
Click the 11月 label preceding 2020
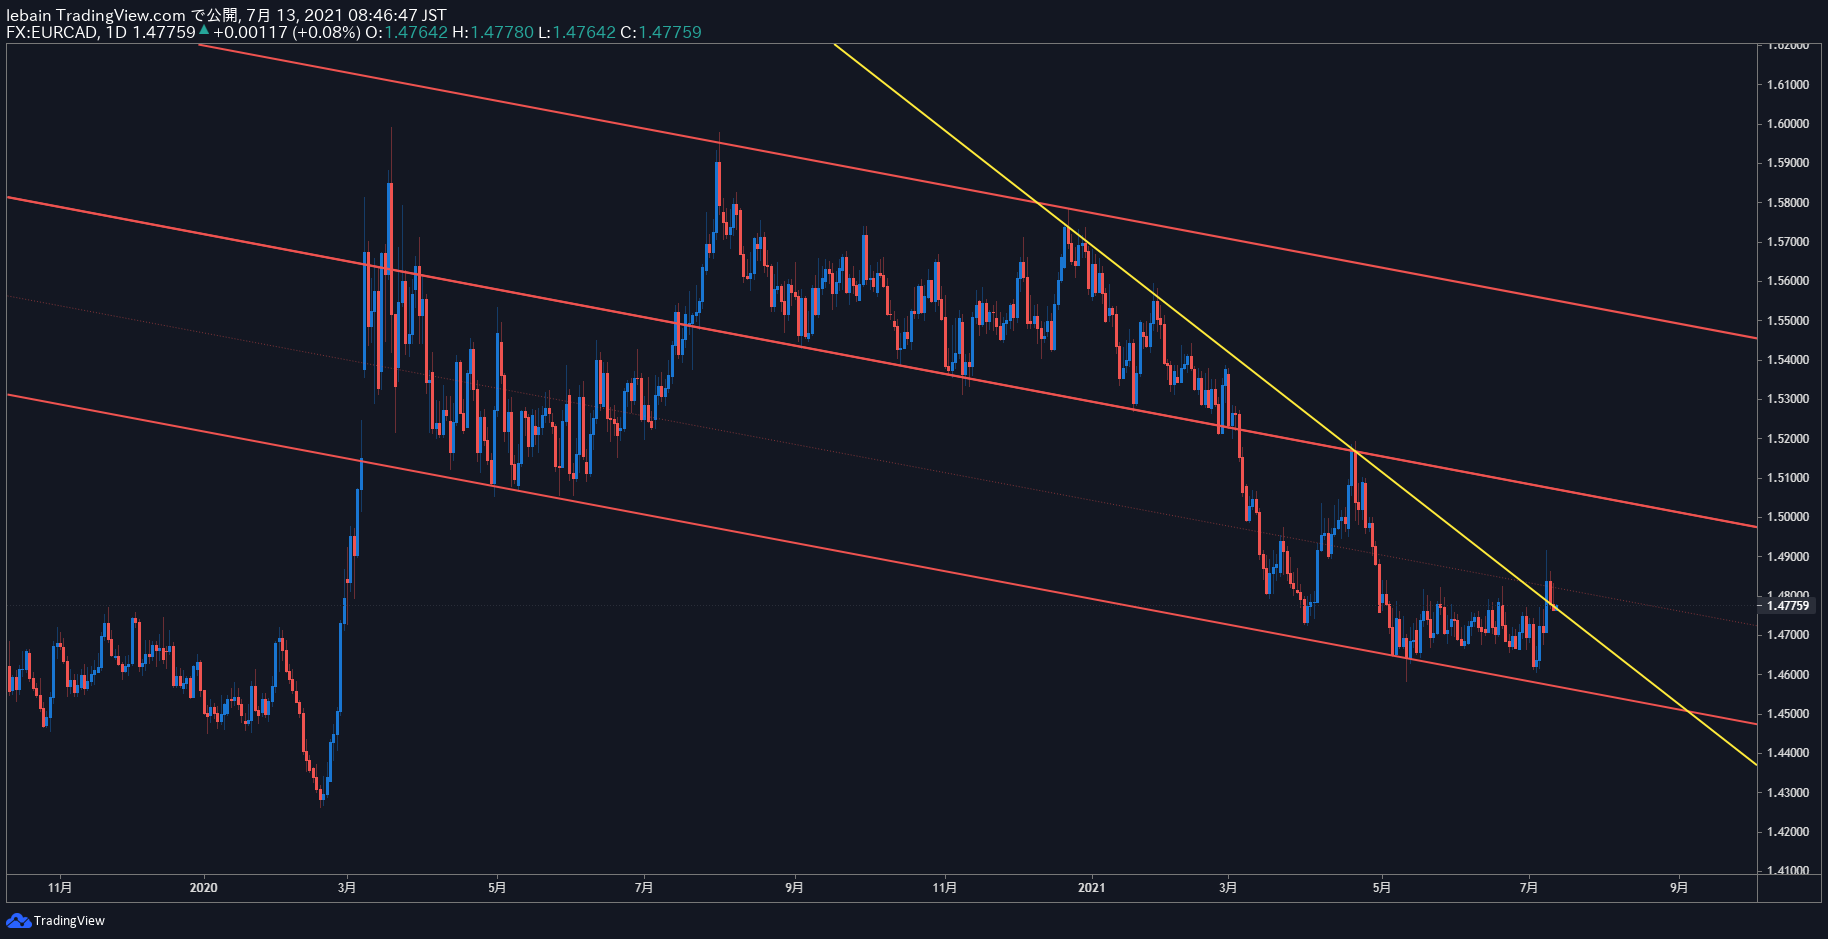pyautogui.click(x=60, y=887)
